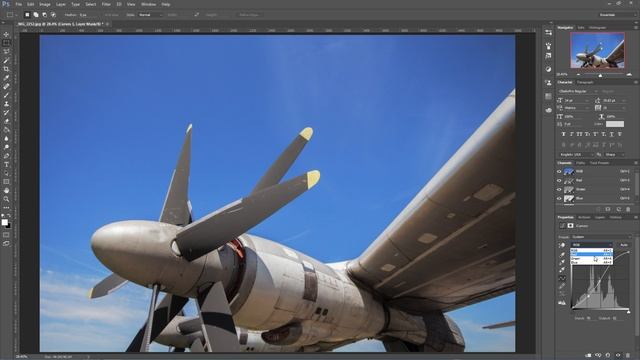This screenshot has height=360, width=640.
Task: Choose Blue in the channel dropdown list
Action: (591, 262)
